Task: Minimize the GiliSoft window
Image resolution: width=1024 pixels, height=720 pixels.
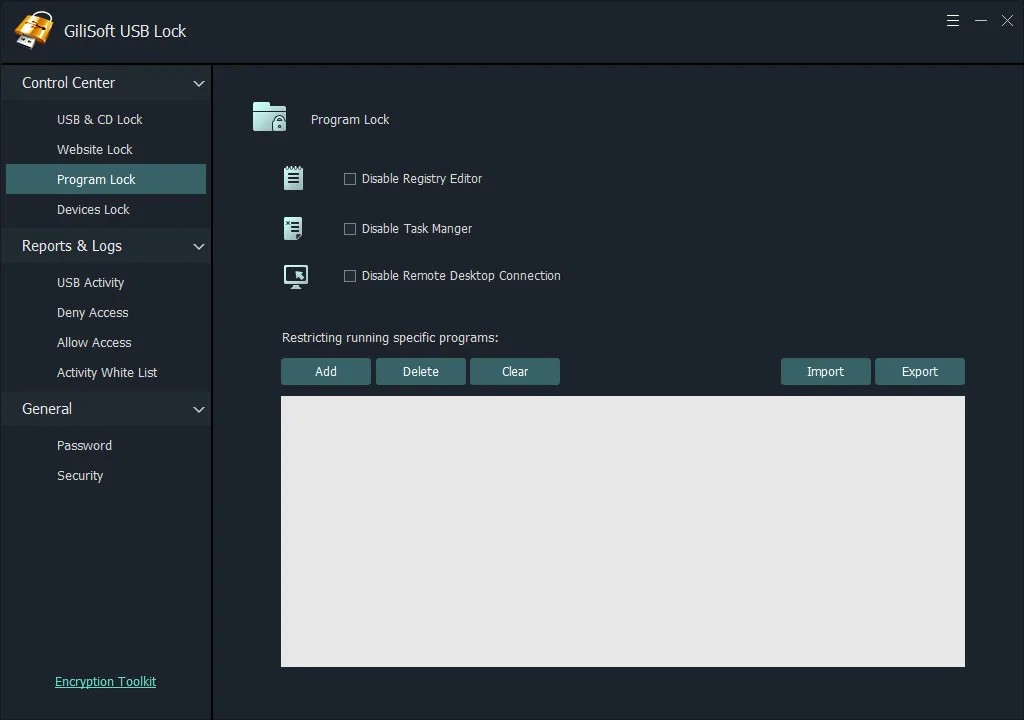Action: coord(981,21)
